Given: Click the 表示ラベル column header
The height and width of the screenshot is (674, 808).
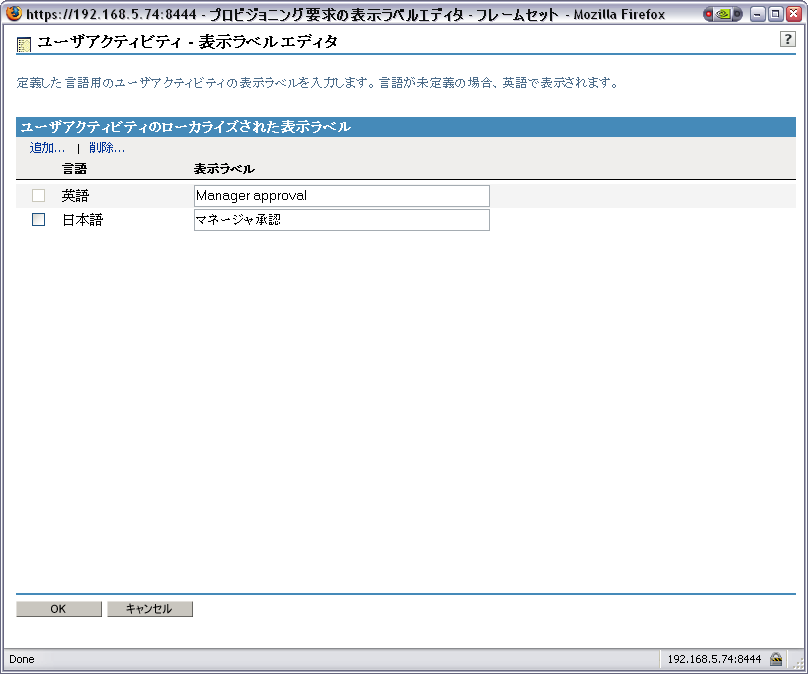Looking at the screenshot, I should tap(224, 168).
